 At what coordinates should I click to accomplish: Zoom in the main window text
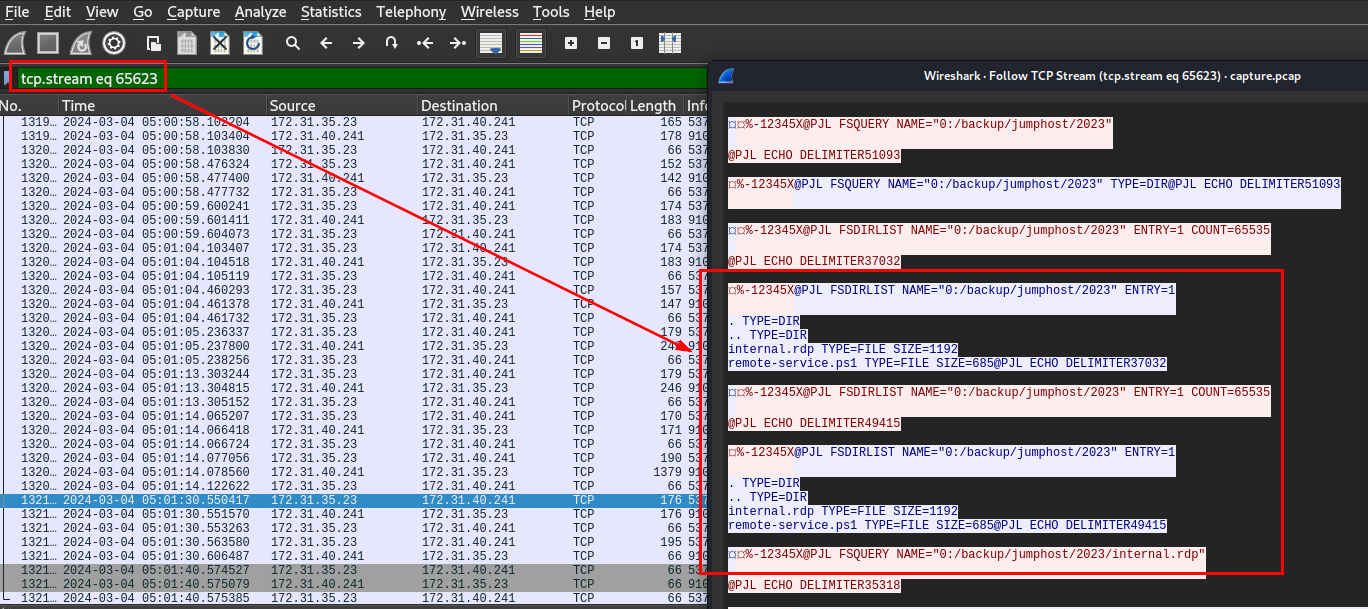click(x=571, y=43)
